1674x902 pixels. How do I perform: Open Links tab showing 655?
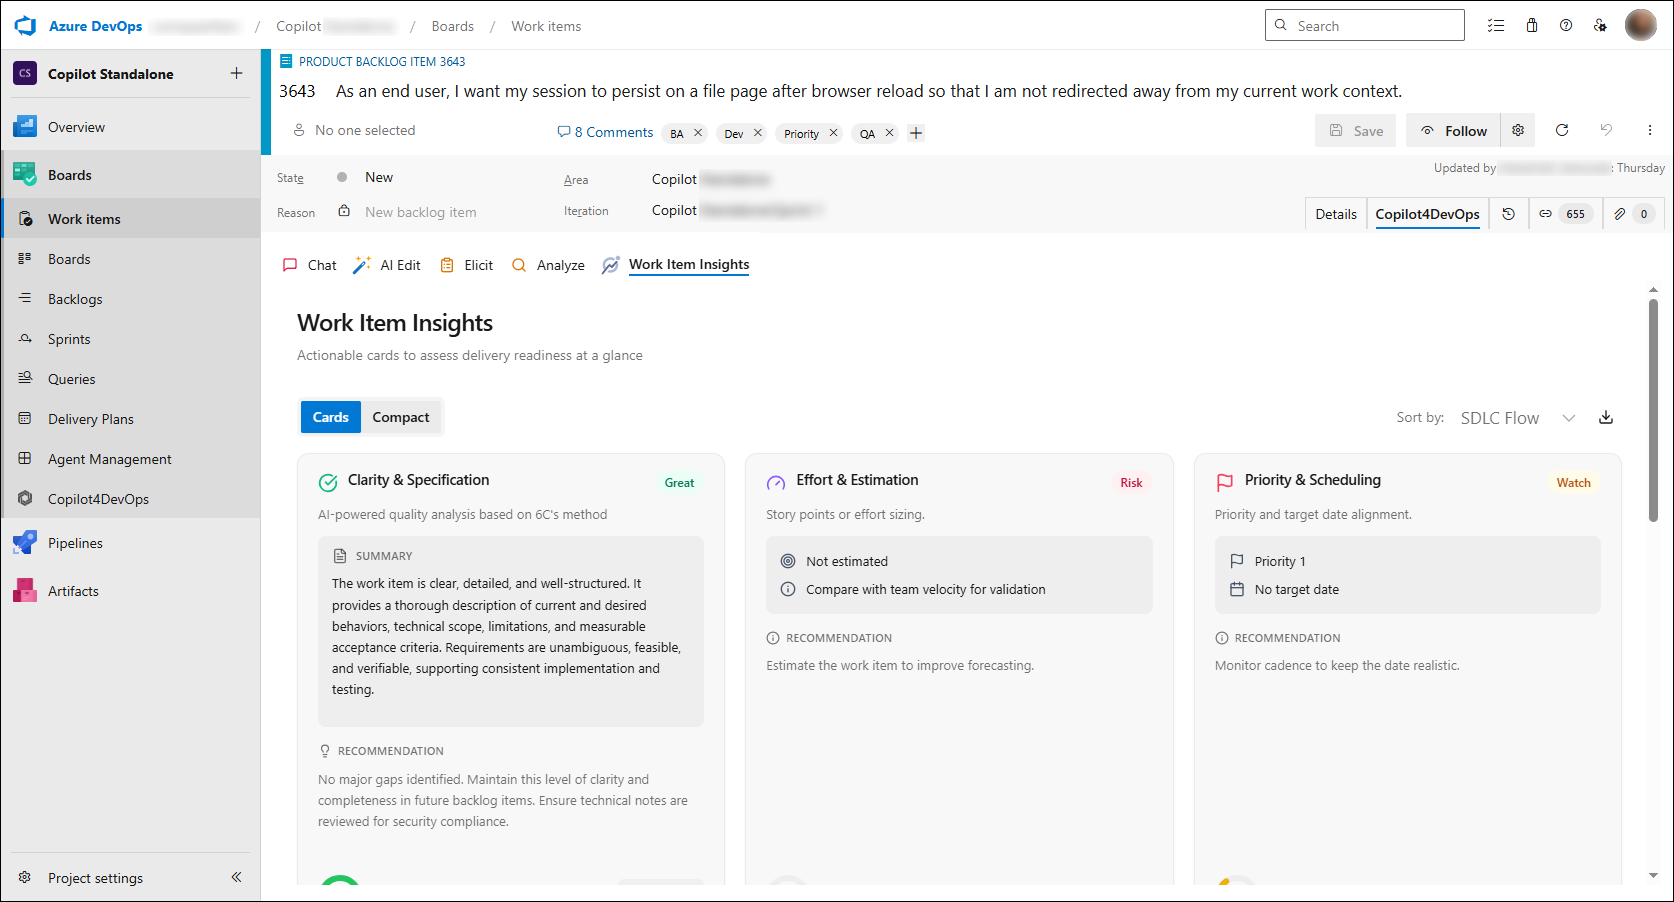click(1566, 214)
